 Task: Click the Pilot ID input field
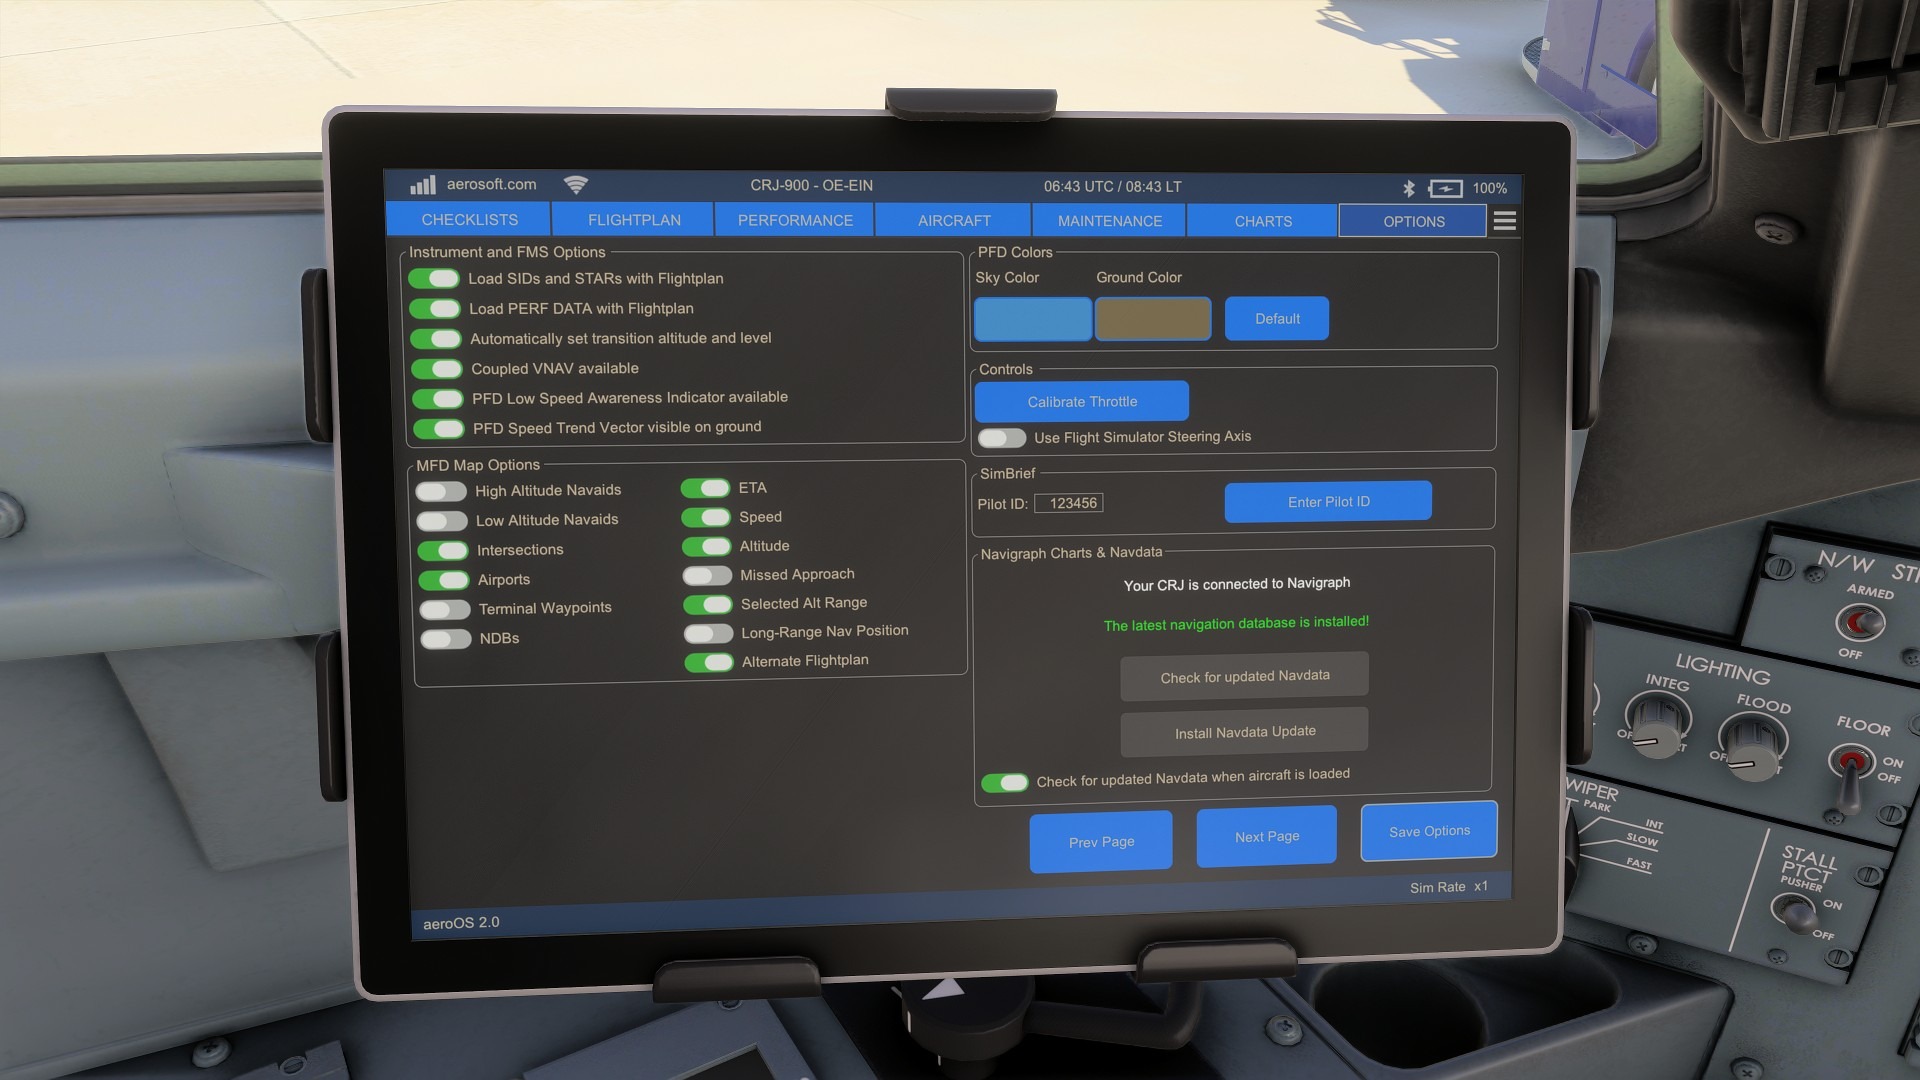click(1068, 503)
